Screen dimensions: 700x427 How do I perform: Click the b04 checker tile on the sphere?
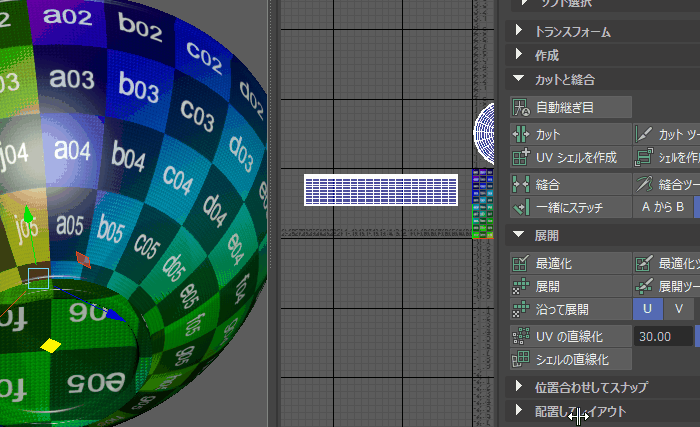click(x=128, y=155)
